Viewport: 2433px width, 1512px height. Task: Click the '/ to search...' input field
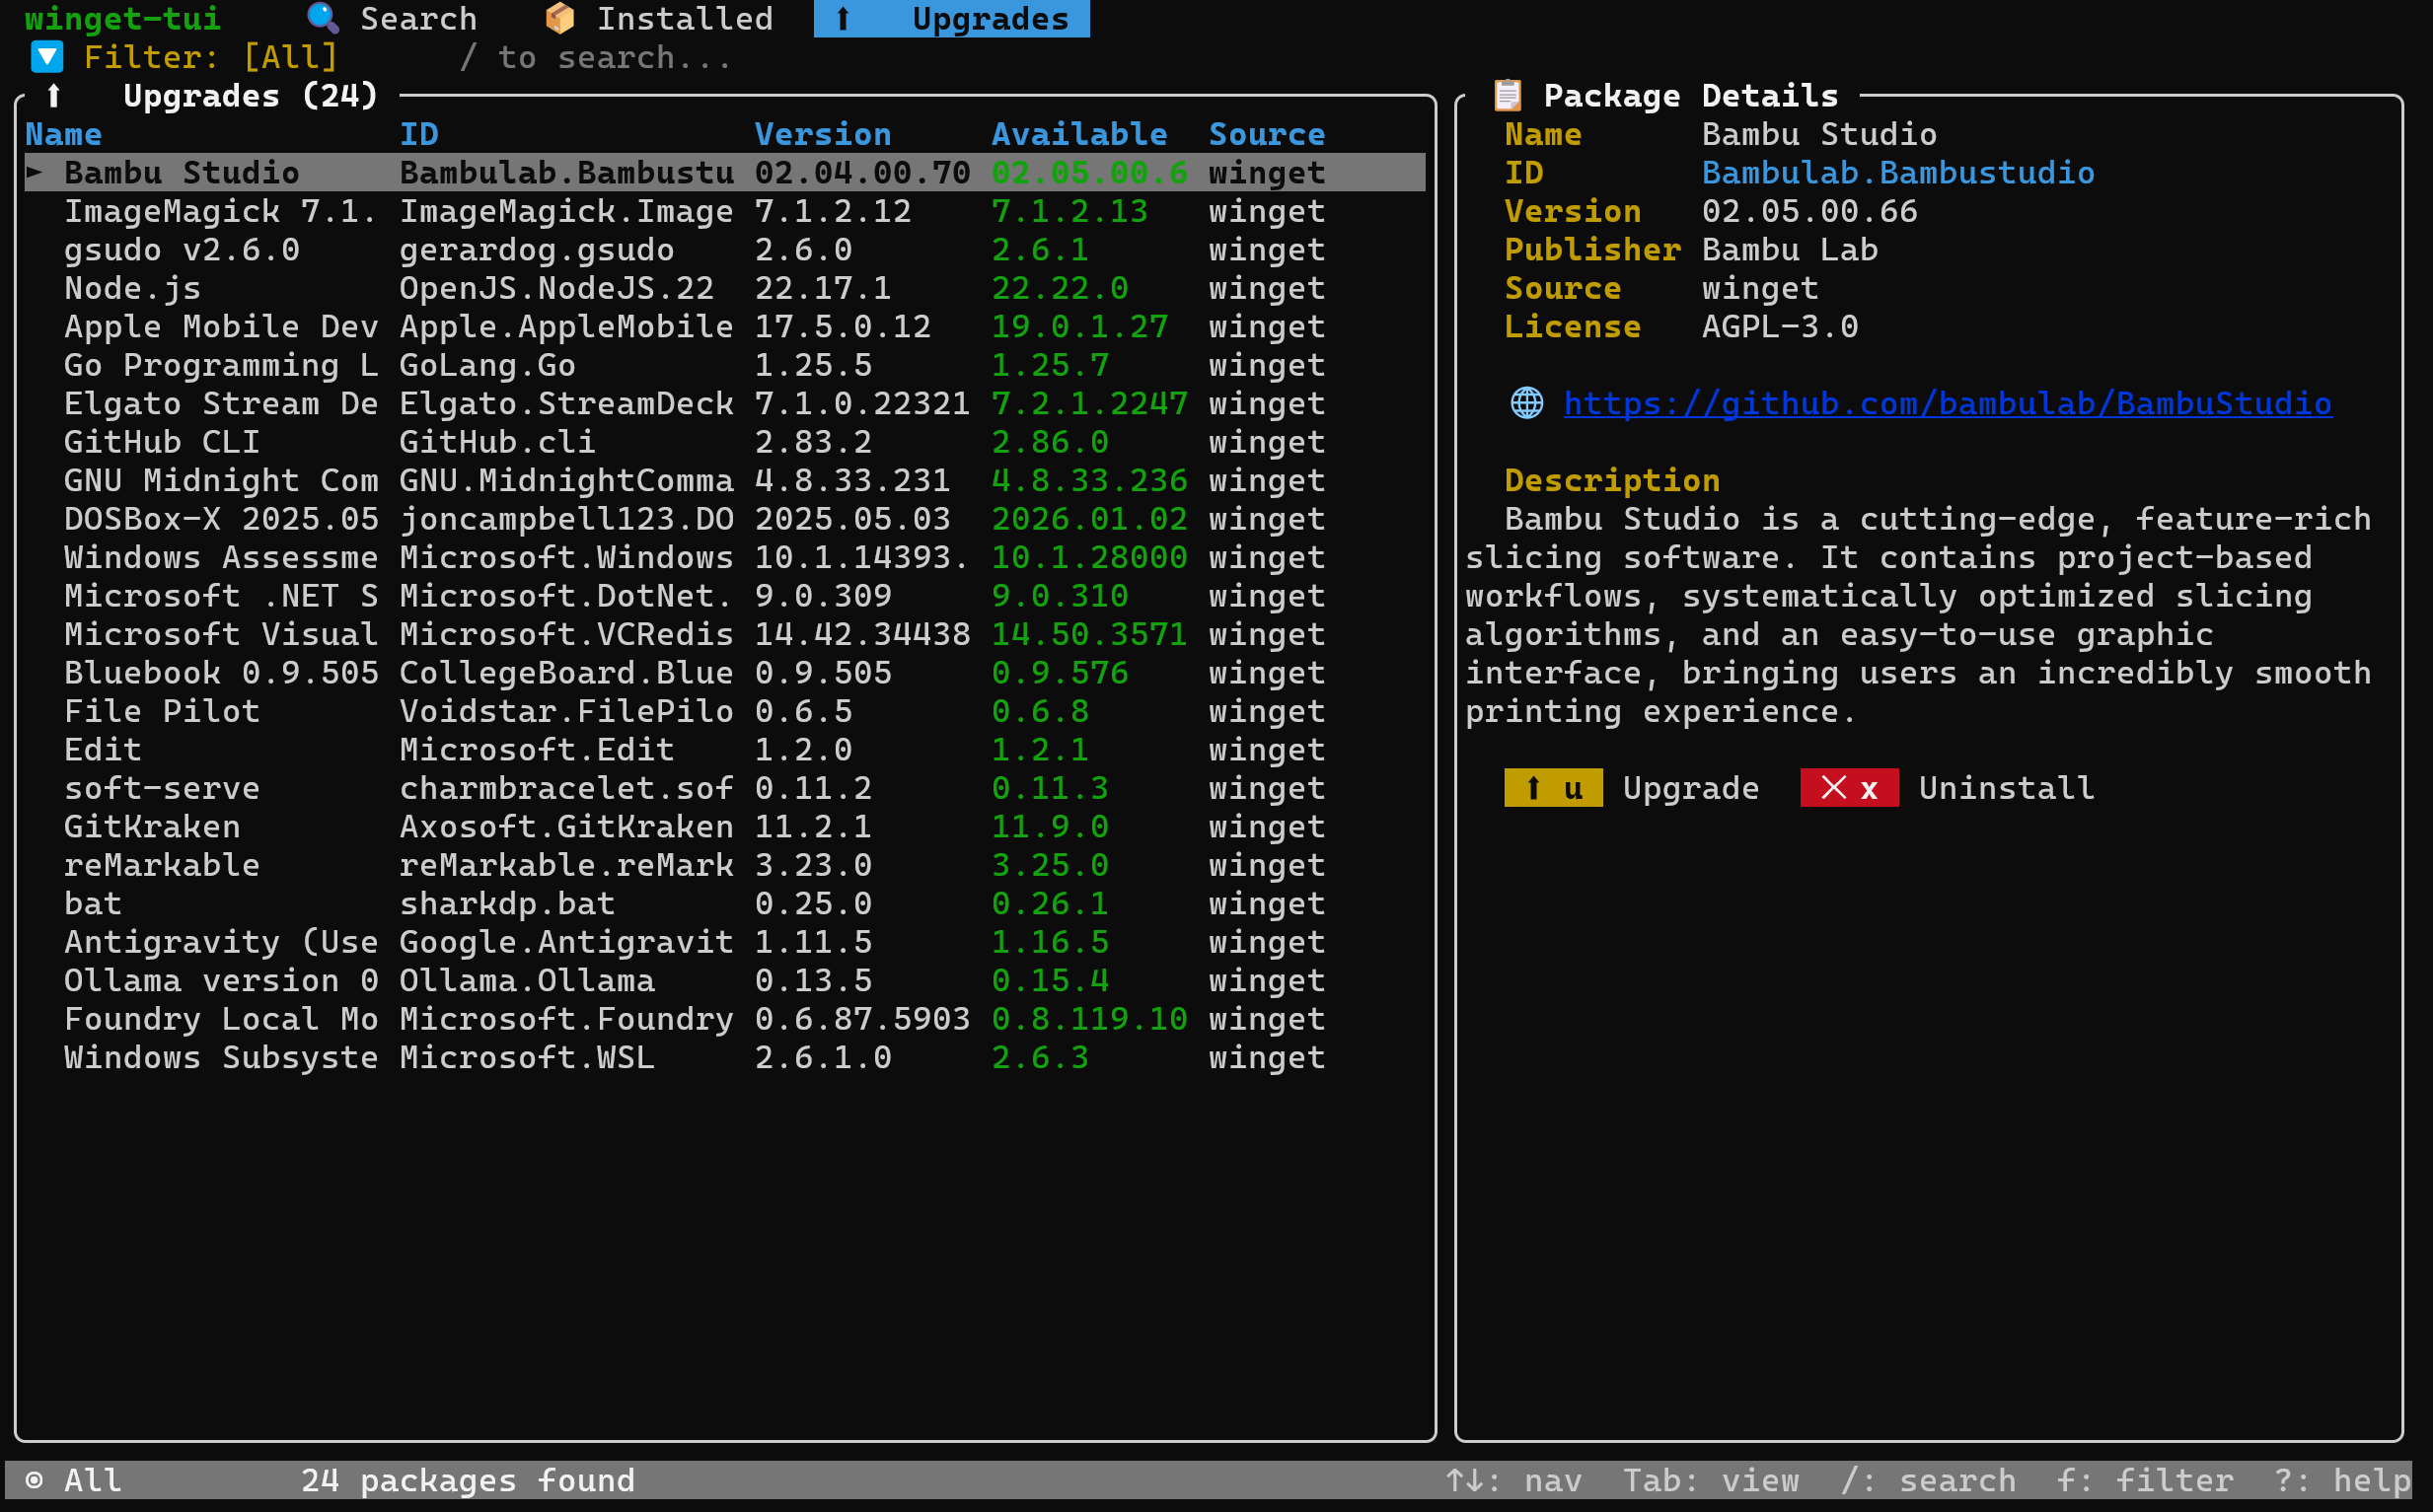(596, 57)
